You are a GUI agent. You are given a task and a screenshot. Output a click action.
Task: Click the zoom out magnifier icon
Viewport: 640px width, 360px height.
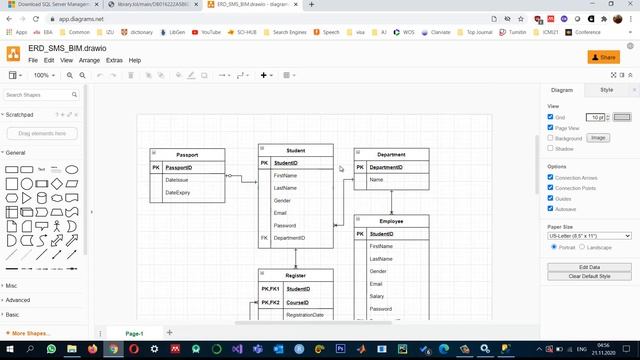(82, 76)
